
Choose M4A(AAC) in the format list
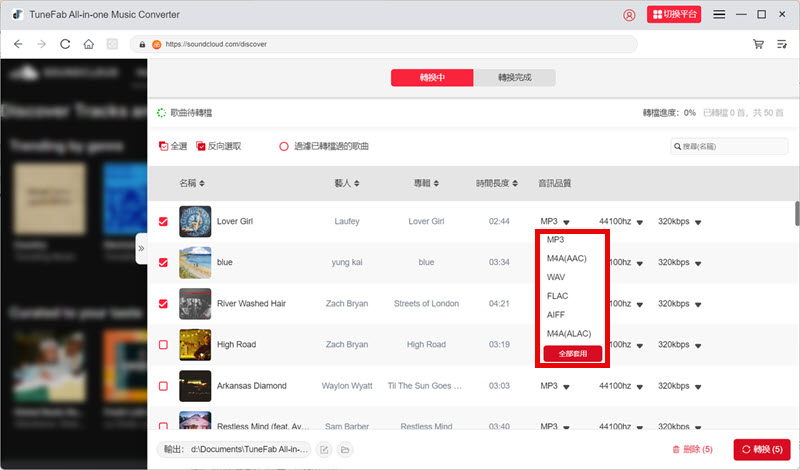tap(567, 258)
